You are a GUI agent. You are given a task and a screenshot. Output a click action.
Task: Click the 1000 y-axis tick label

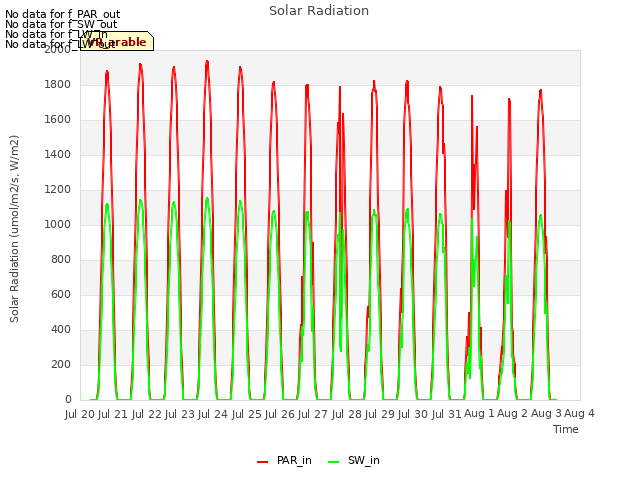(x=58, y=224)
